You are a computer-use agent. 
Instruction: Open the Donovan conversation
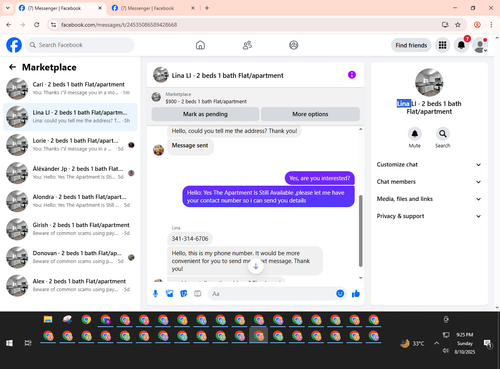[70, 257]
